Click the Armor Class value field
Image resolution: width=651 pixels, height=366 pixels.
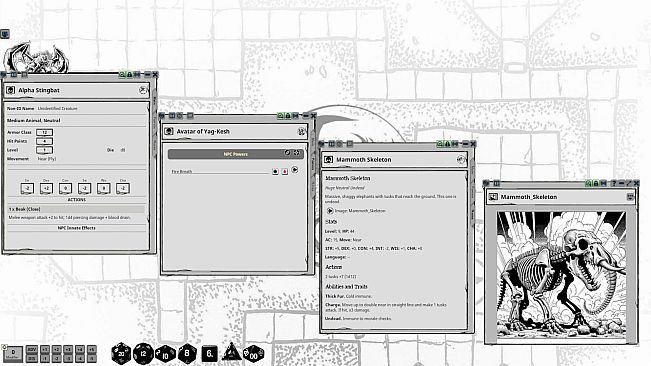[44, 132]
